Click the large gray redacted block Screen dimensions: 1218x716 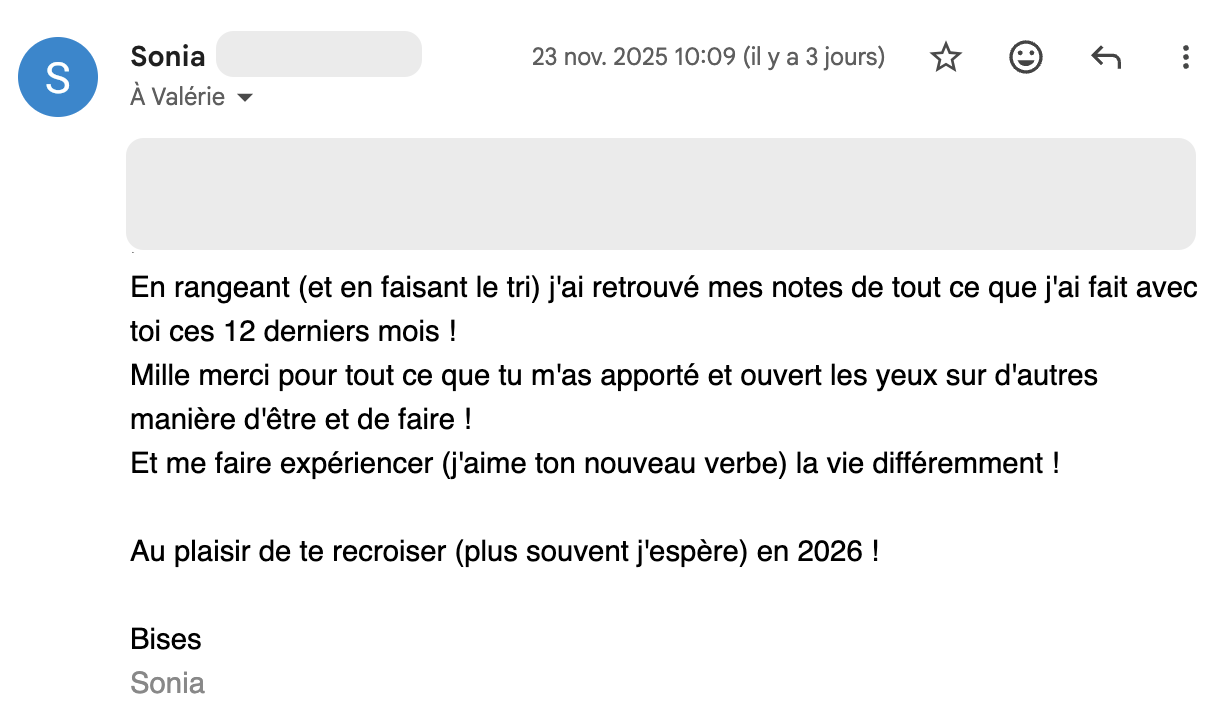660,193
